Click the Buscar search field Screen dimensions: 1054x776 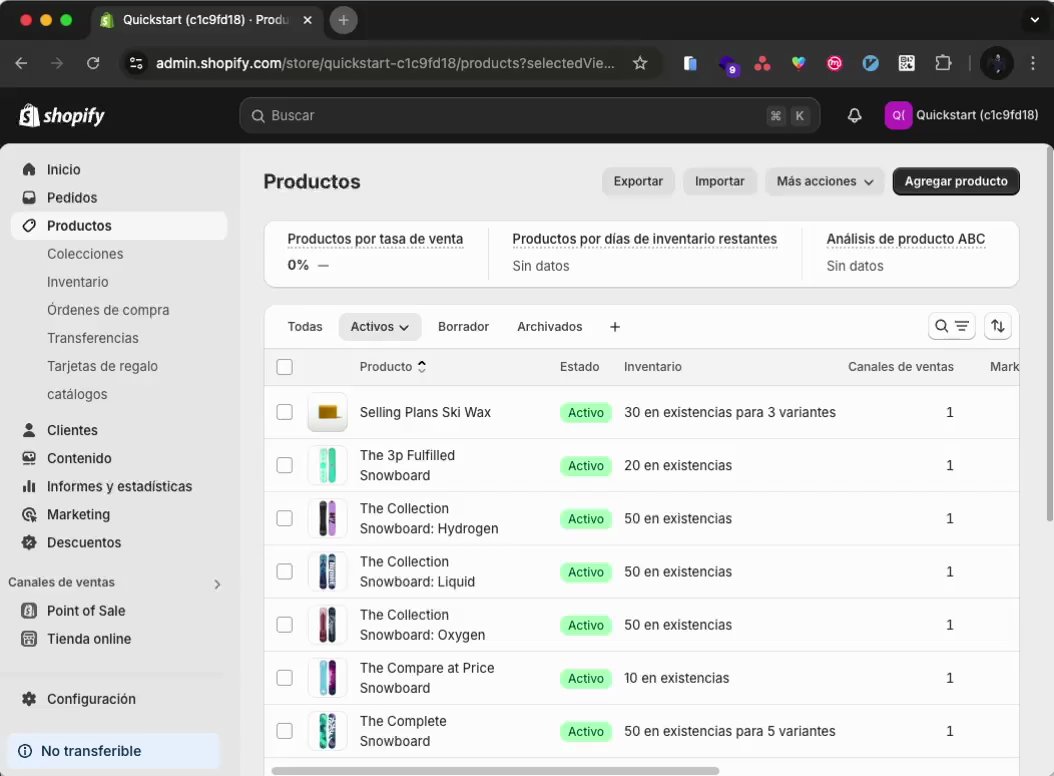point(510,115)
